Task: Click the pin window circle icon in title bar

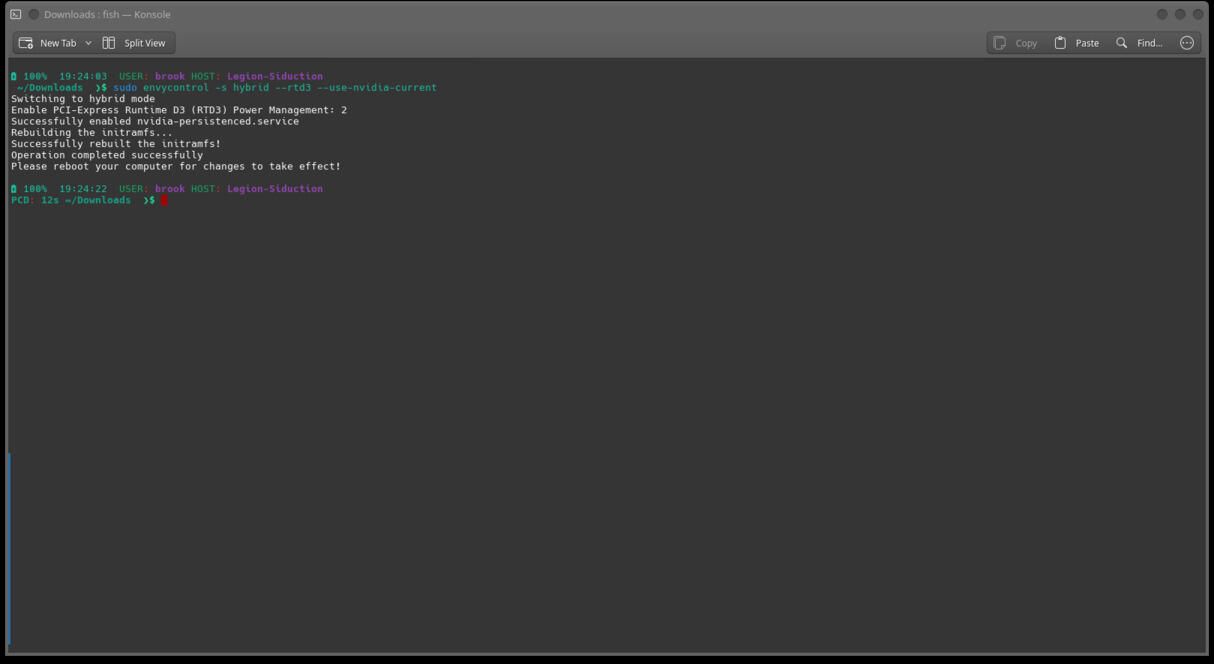Action: [34, 14]
